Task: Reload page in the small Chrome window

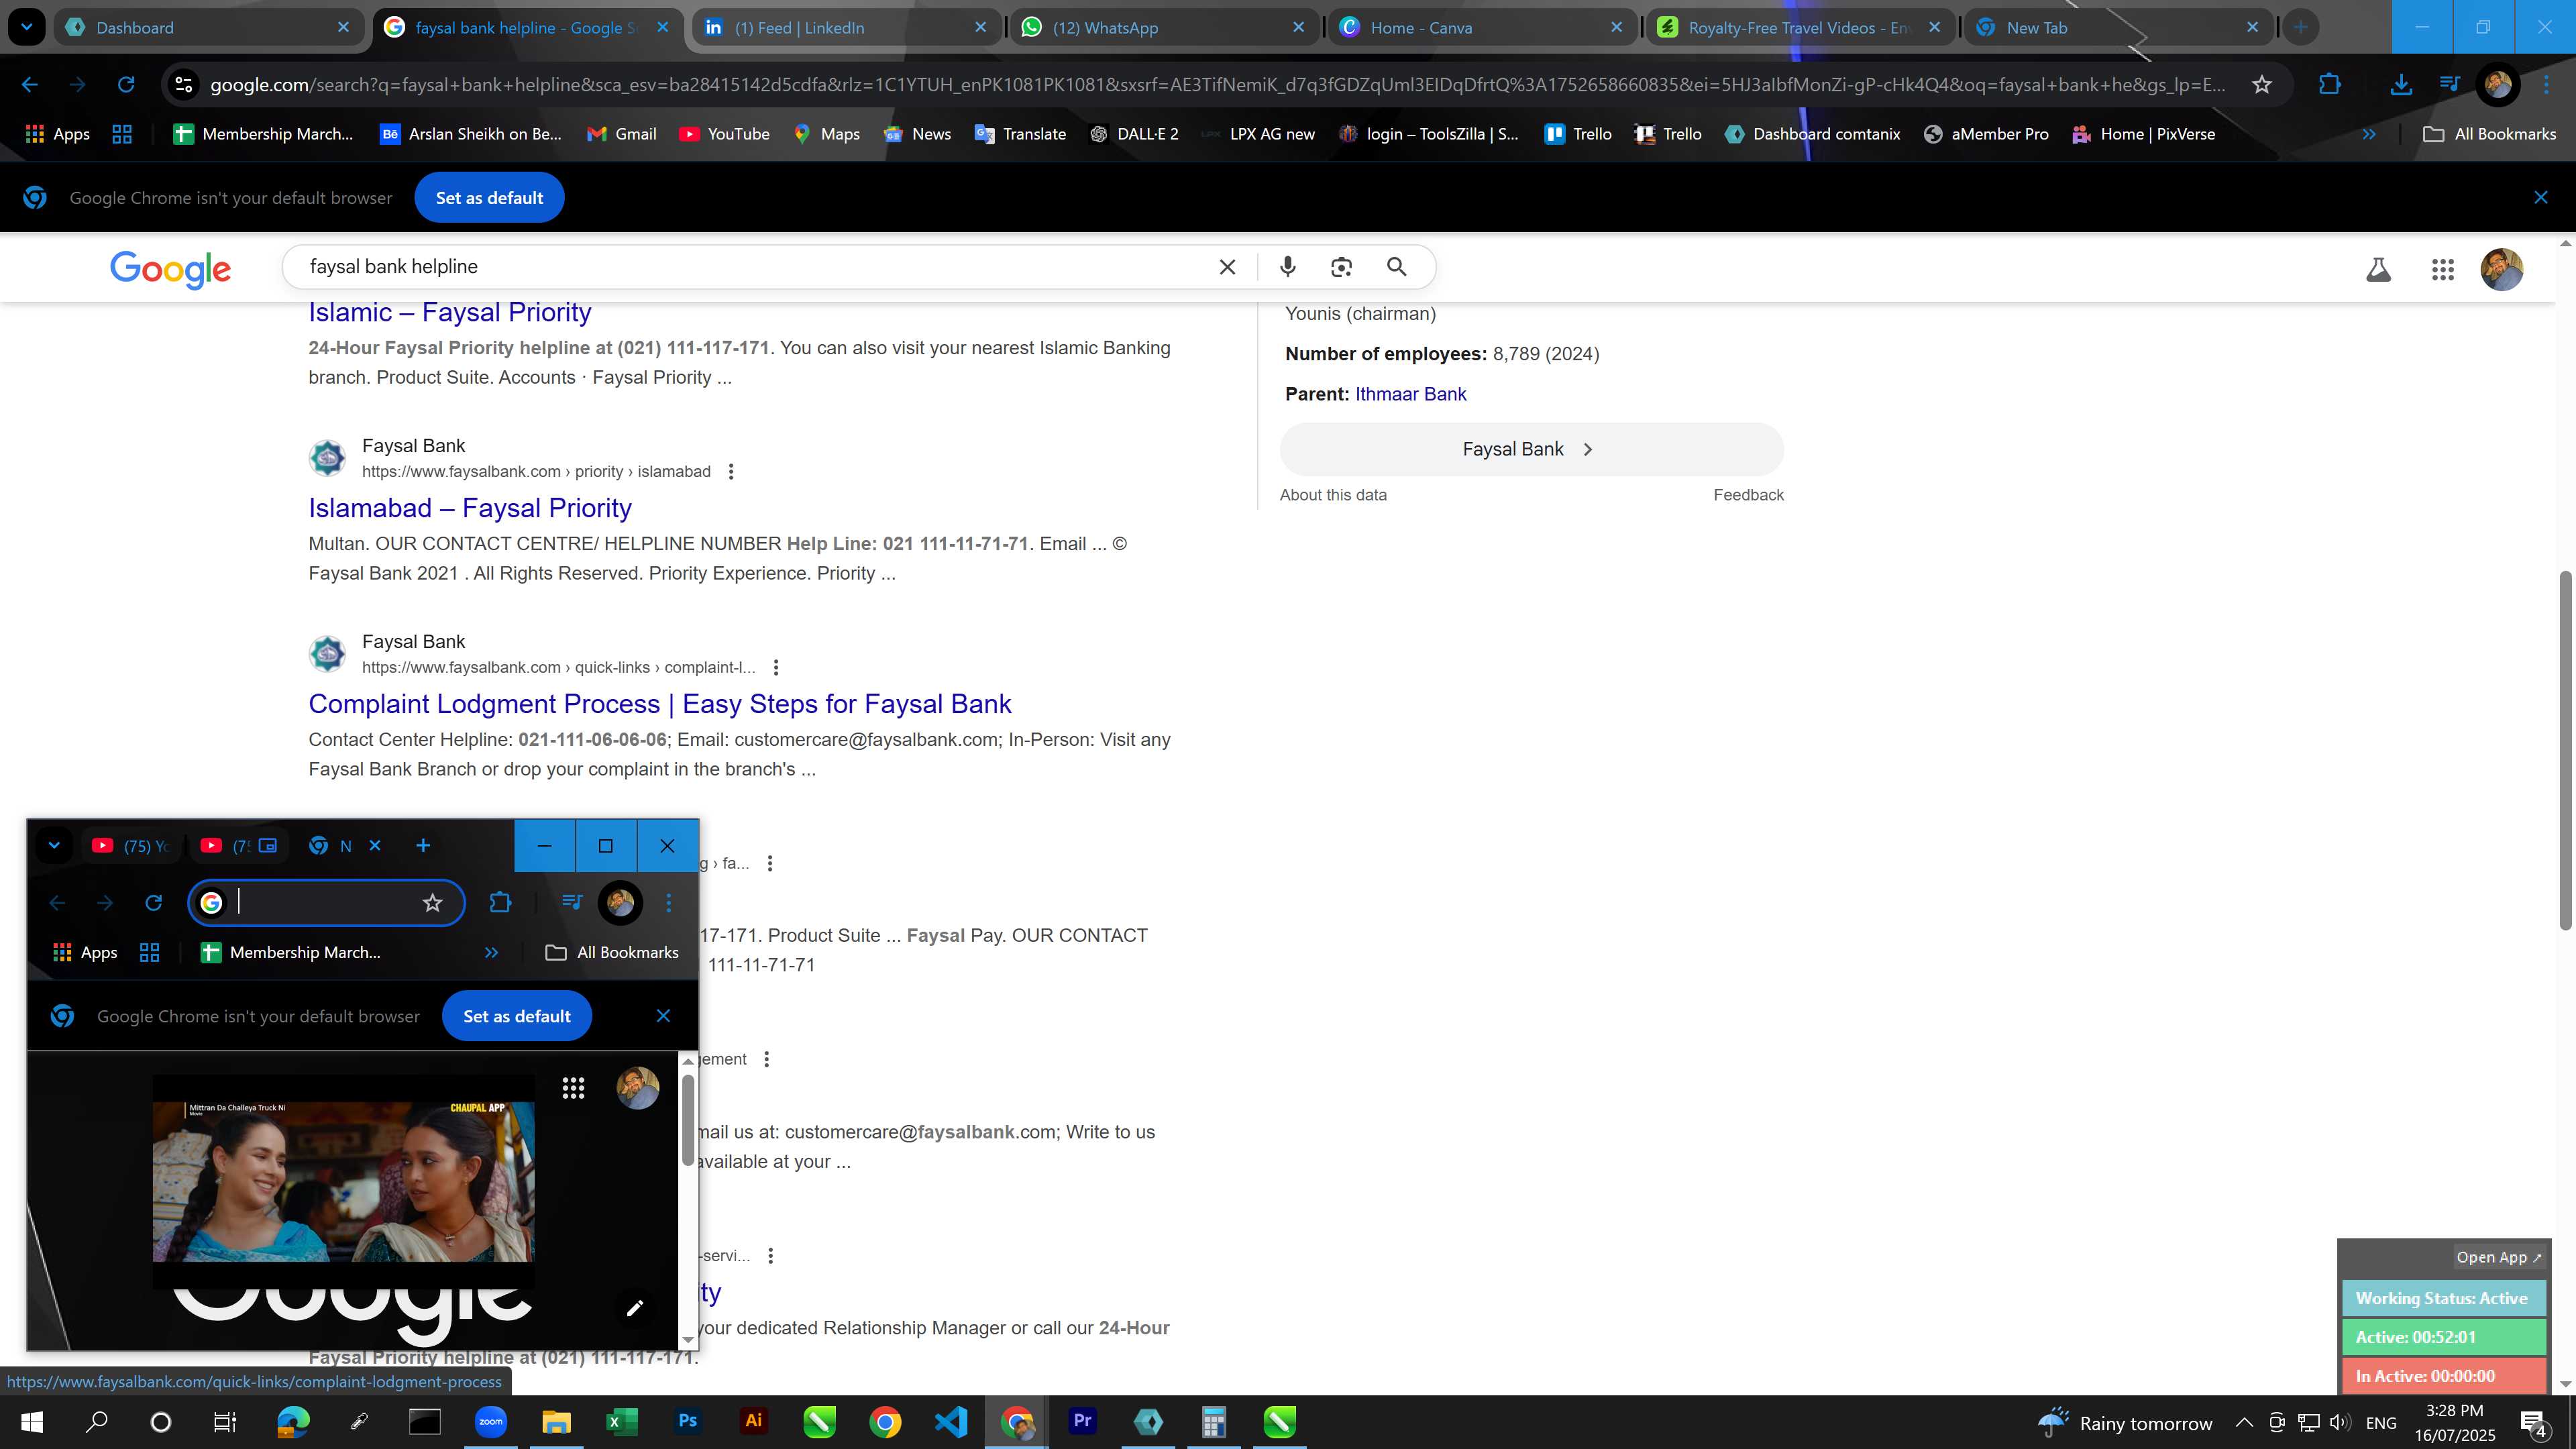Action: (153, 903)
